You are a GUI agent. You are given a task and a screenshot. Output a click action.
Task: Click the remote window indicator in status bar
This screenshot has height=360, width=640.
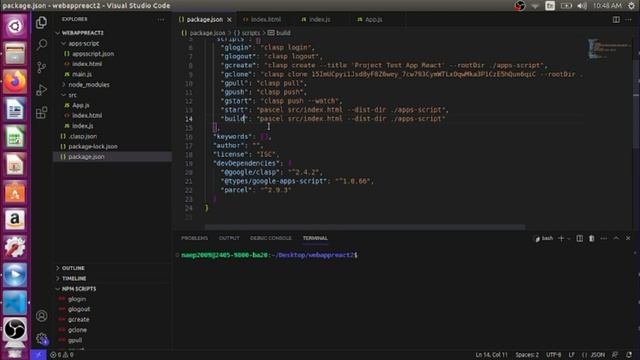pos(39,355)
